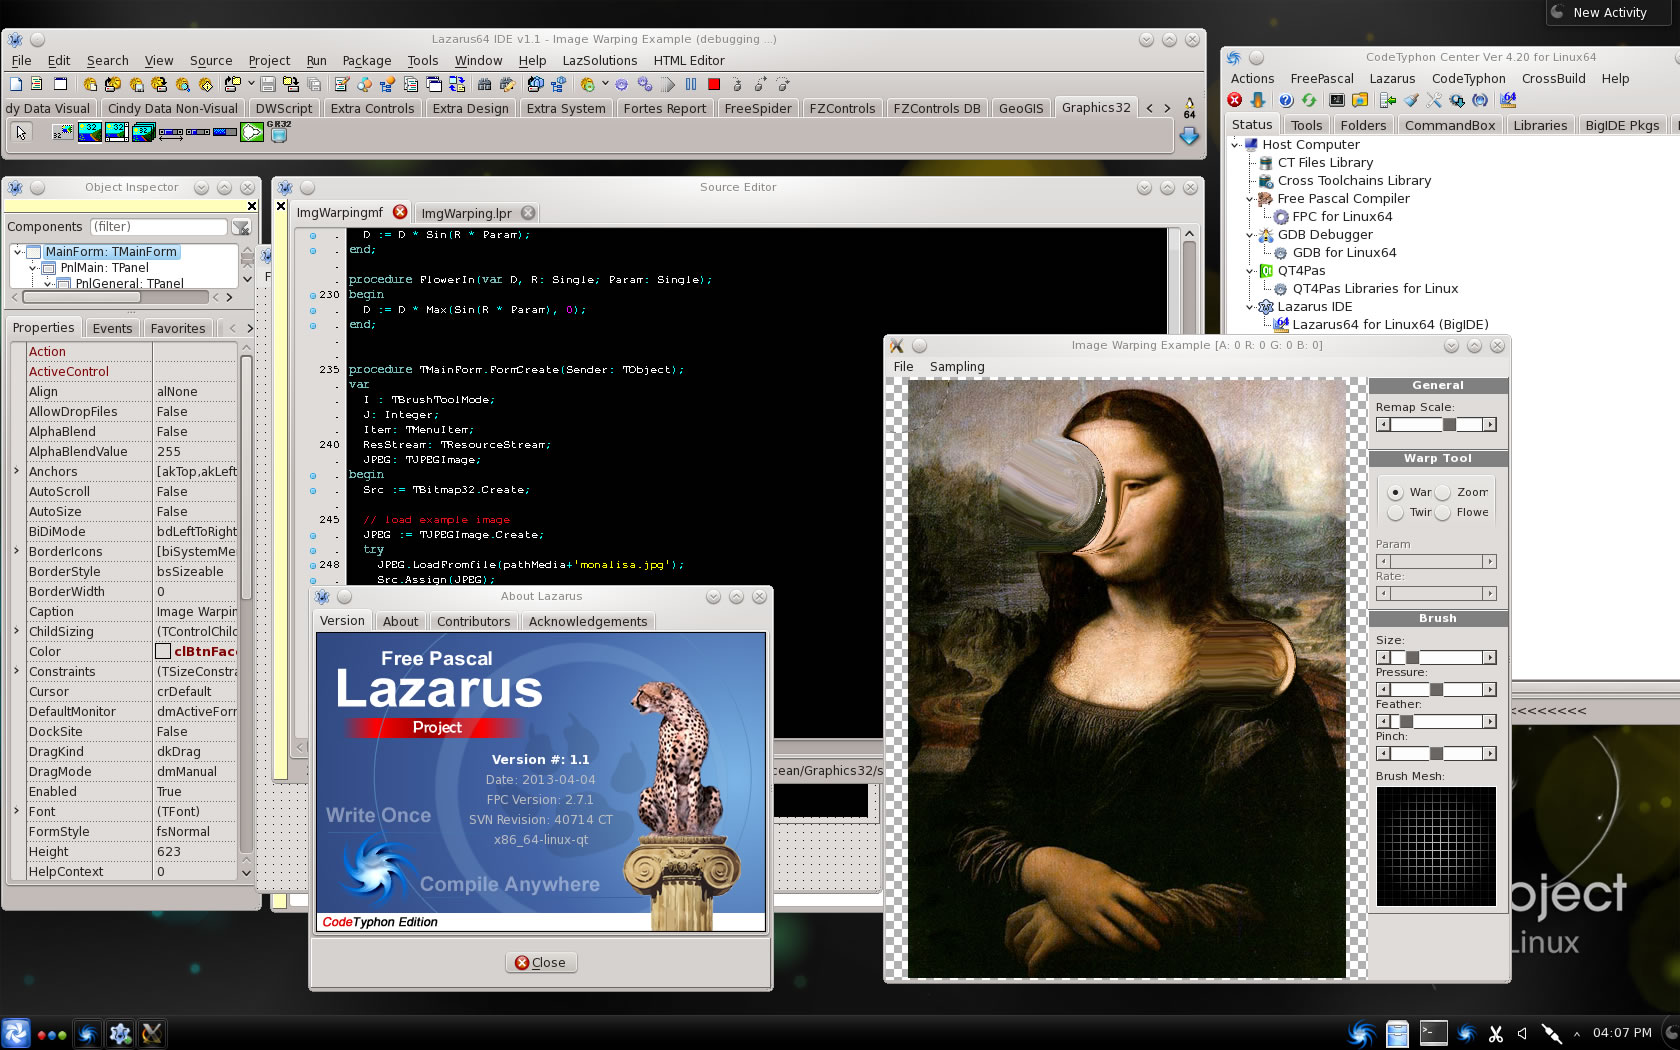Select the Caption property row
This screenshot has width=1680, height=1050.
(x=132, y=611)
